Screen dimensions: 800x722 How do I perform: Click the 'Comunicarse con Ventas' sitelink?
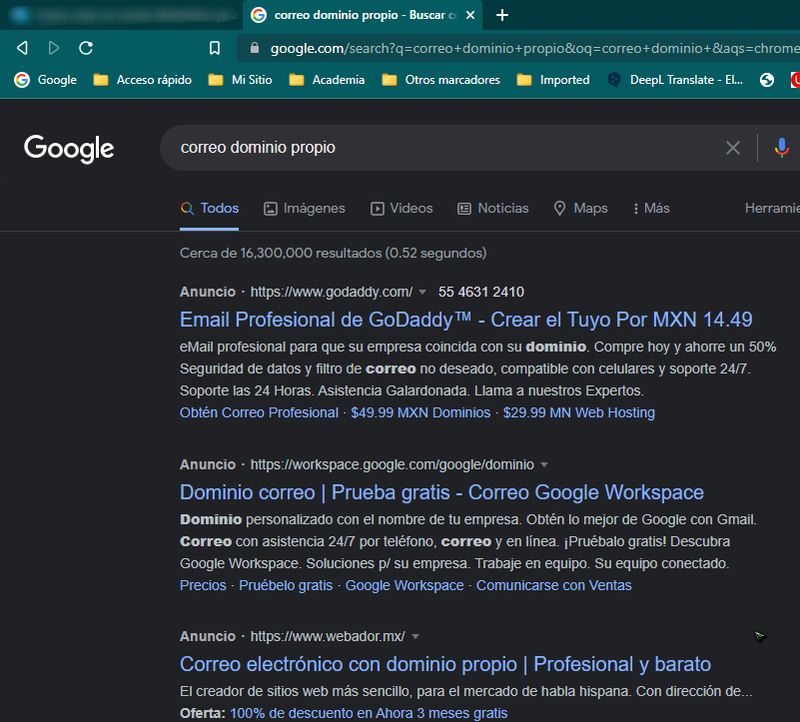click(x=554, y=585)
